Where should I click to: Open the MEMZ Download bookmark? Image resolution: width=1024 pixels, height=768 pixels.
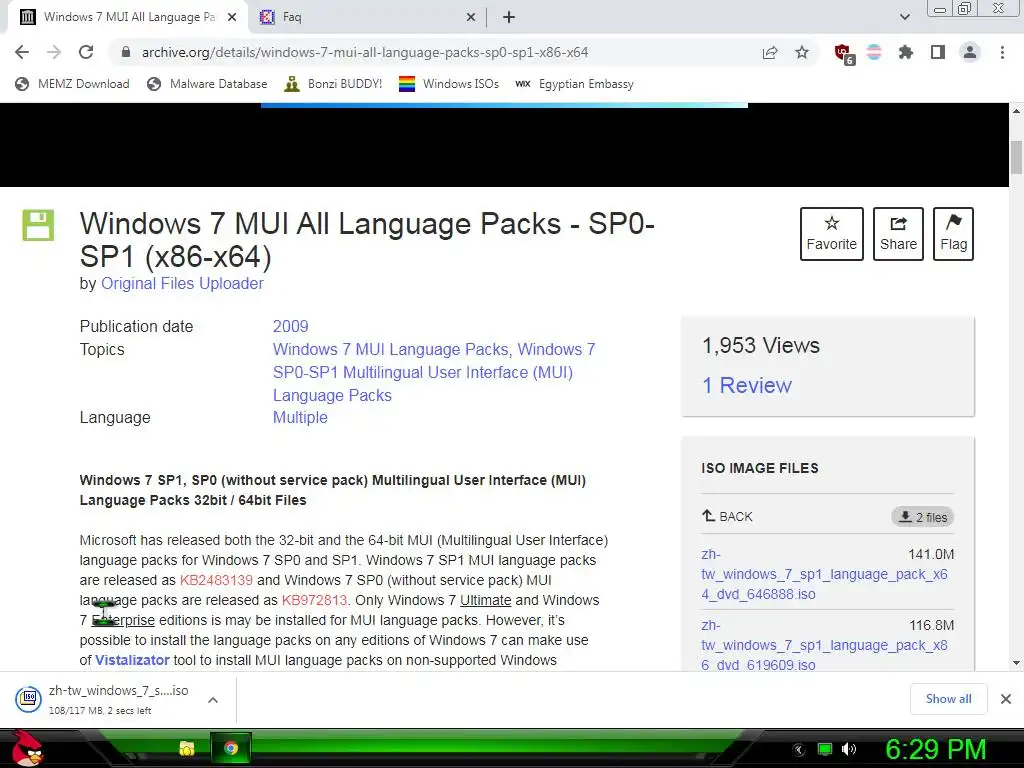(72, 84)
